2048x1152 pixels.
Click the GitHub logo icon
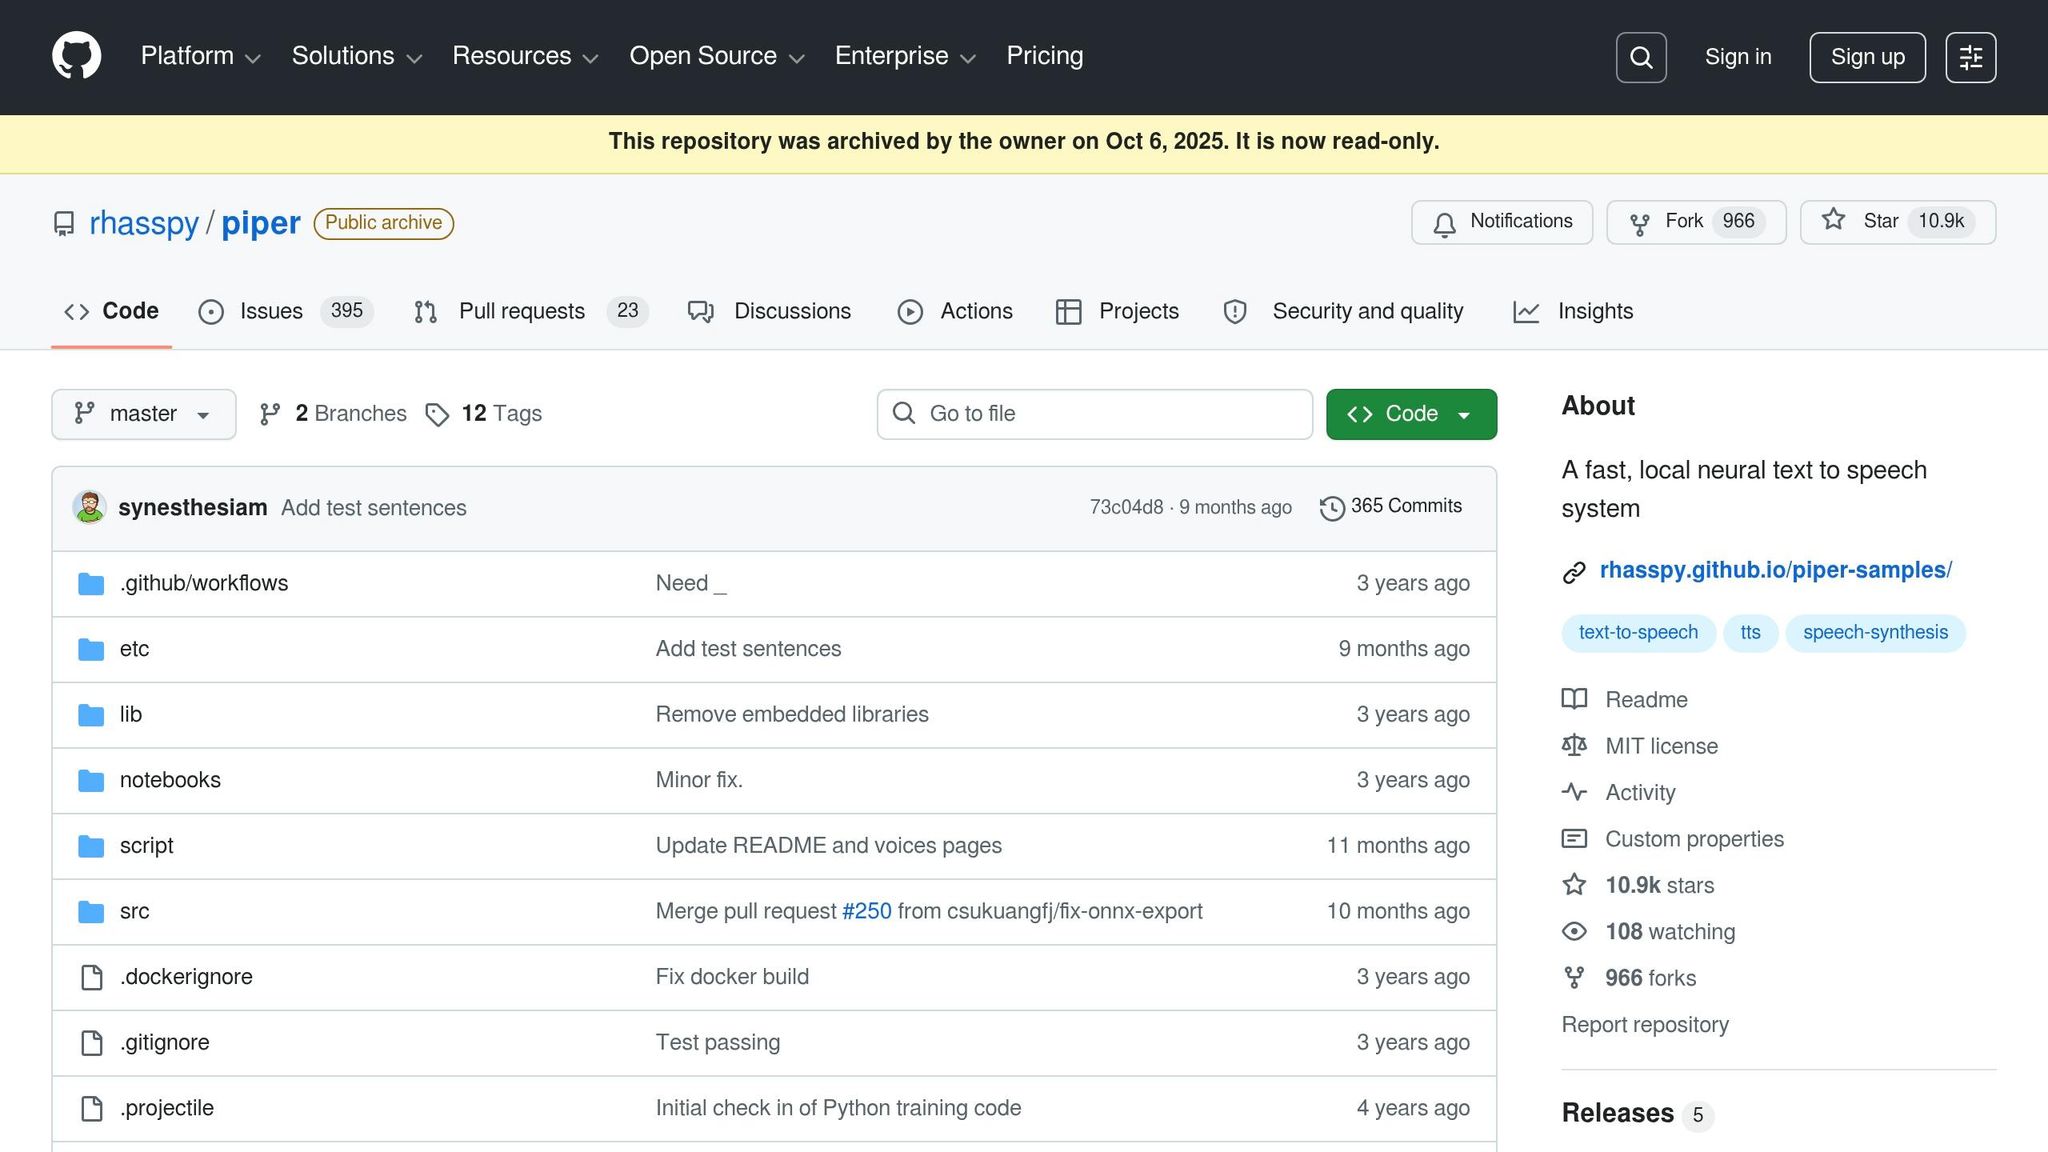[77, 56]
